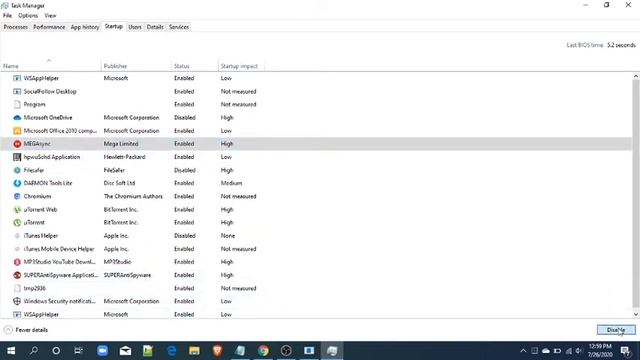Select the Program row name
The height and width of the screenshot is (360, 640).
34,104
